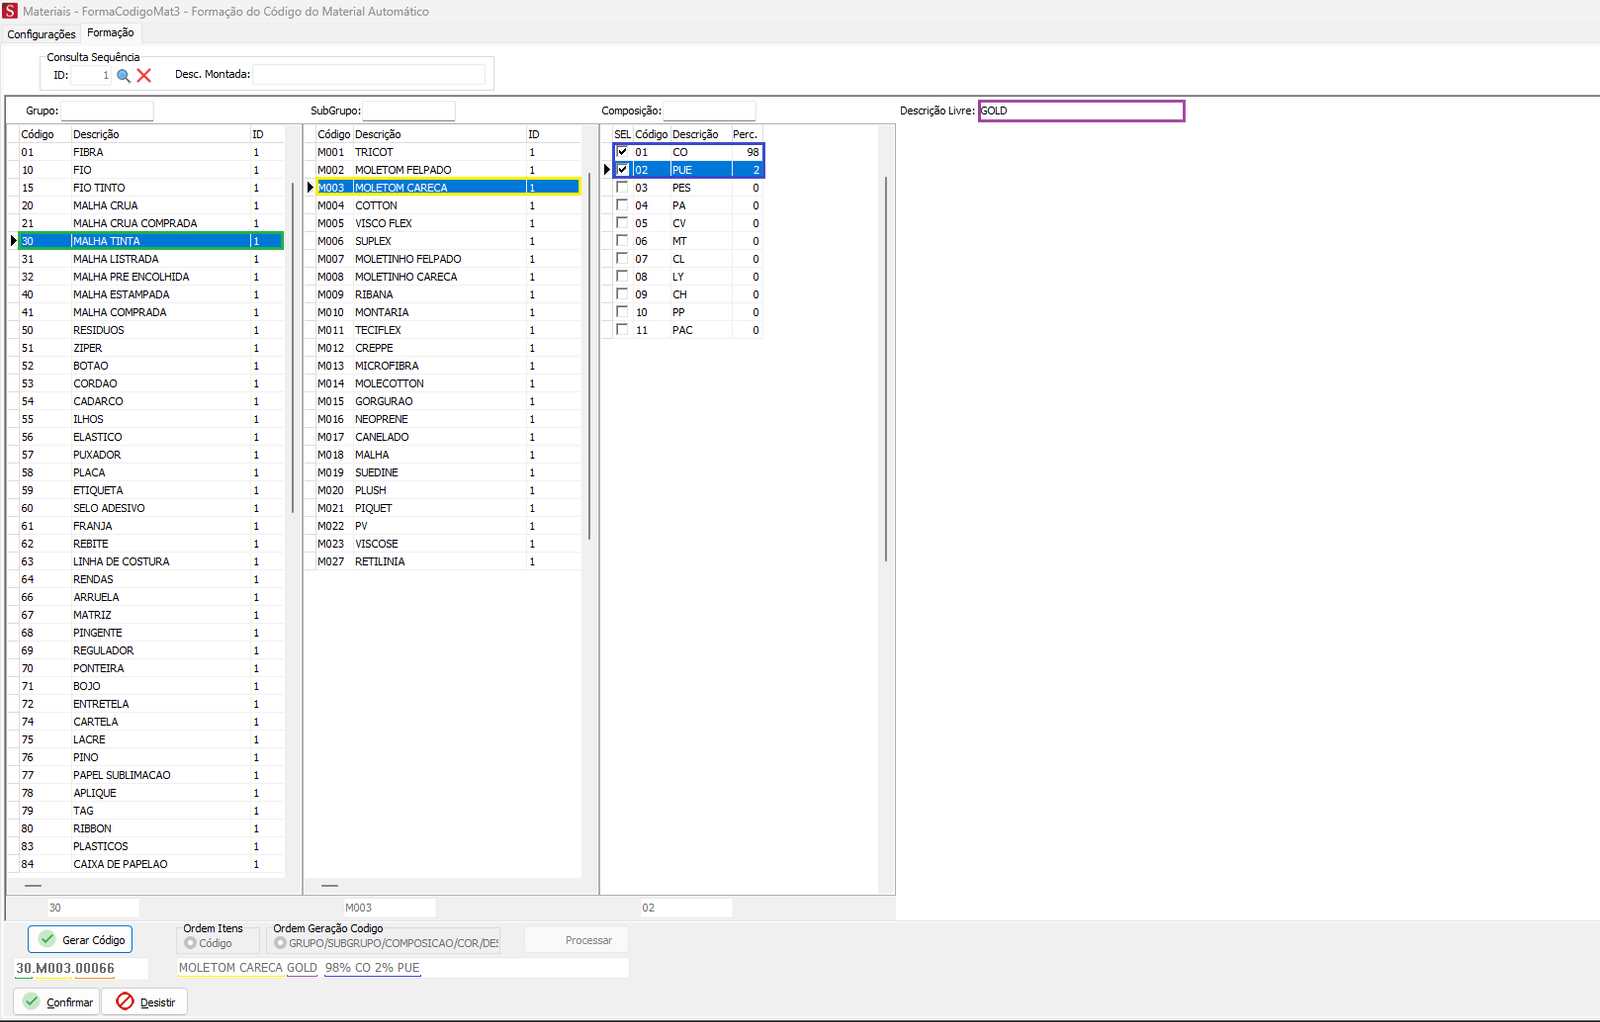Select the CAIXA DE PAPELAO group row
This screenshot has width=1600, height=1022.
[x=151, y=864]
